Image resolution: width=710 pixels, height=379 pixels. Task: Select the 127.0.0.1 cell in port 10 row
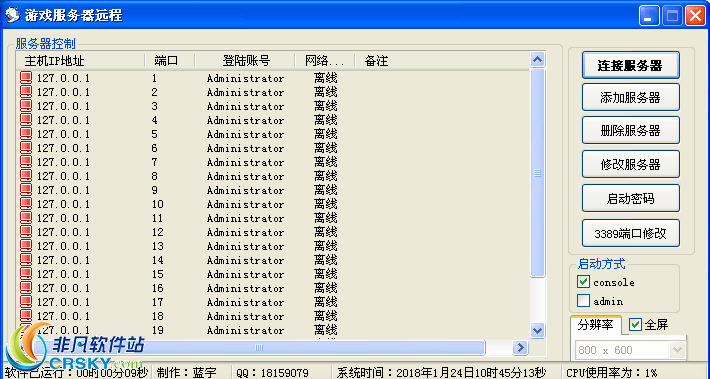point(63,204)
